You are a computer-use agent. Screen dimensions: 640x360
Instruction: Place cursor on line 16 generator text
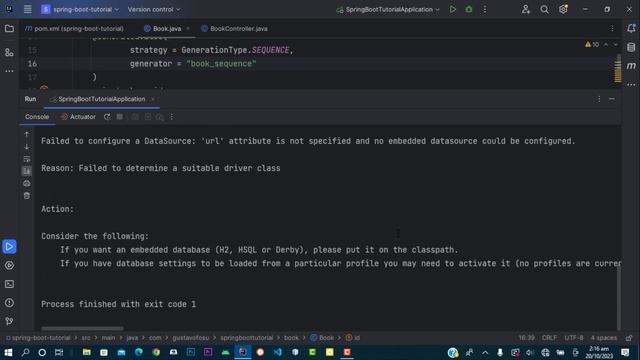point(193,64)
